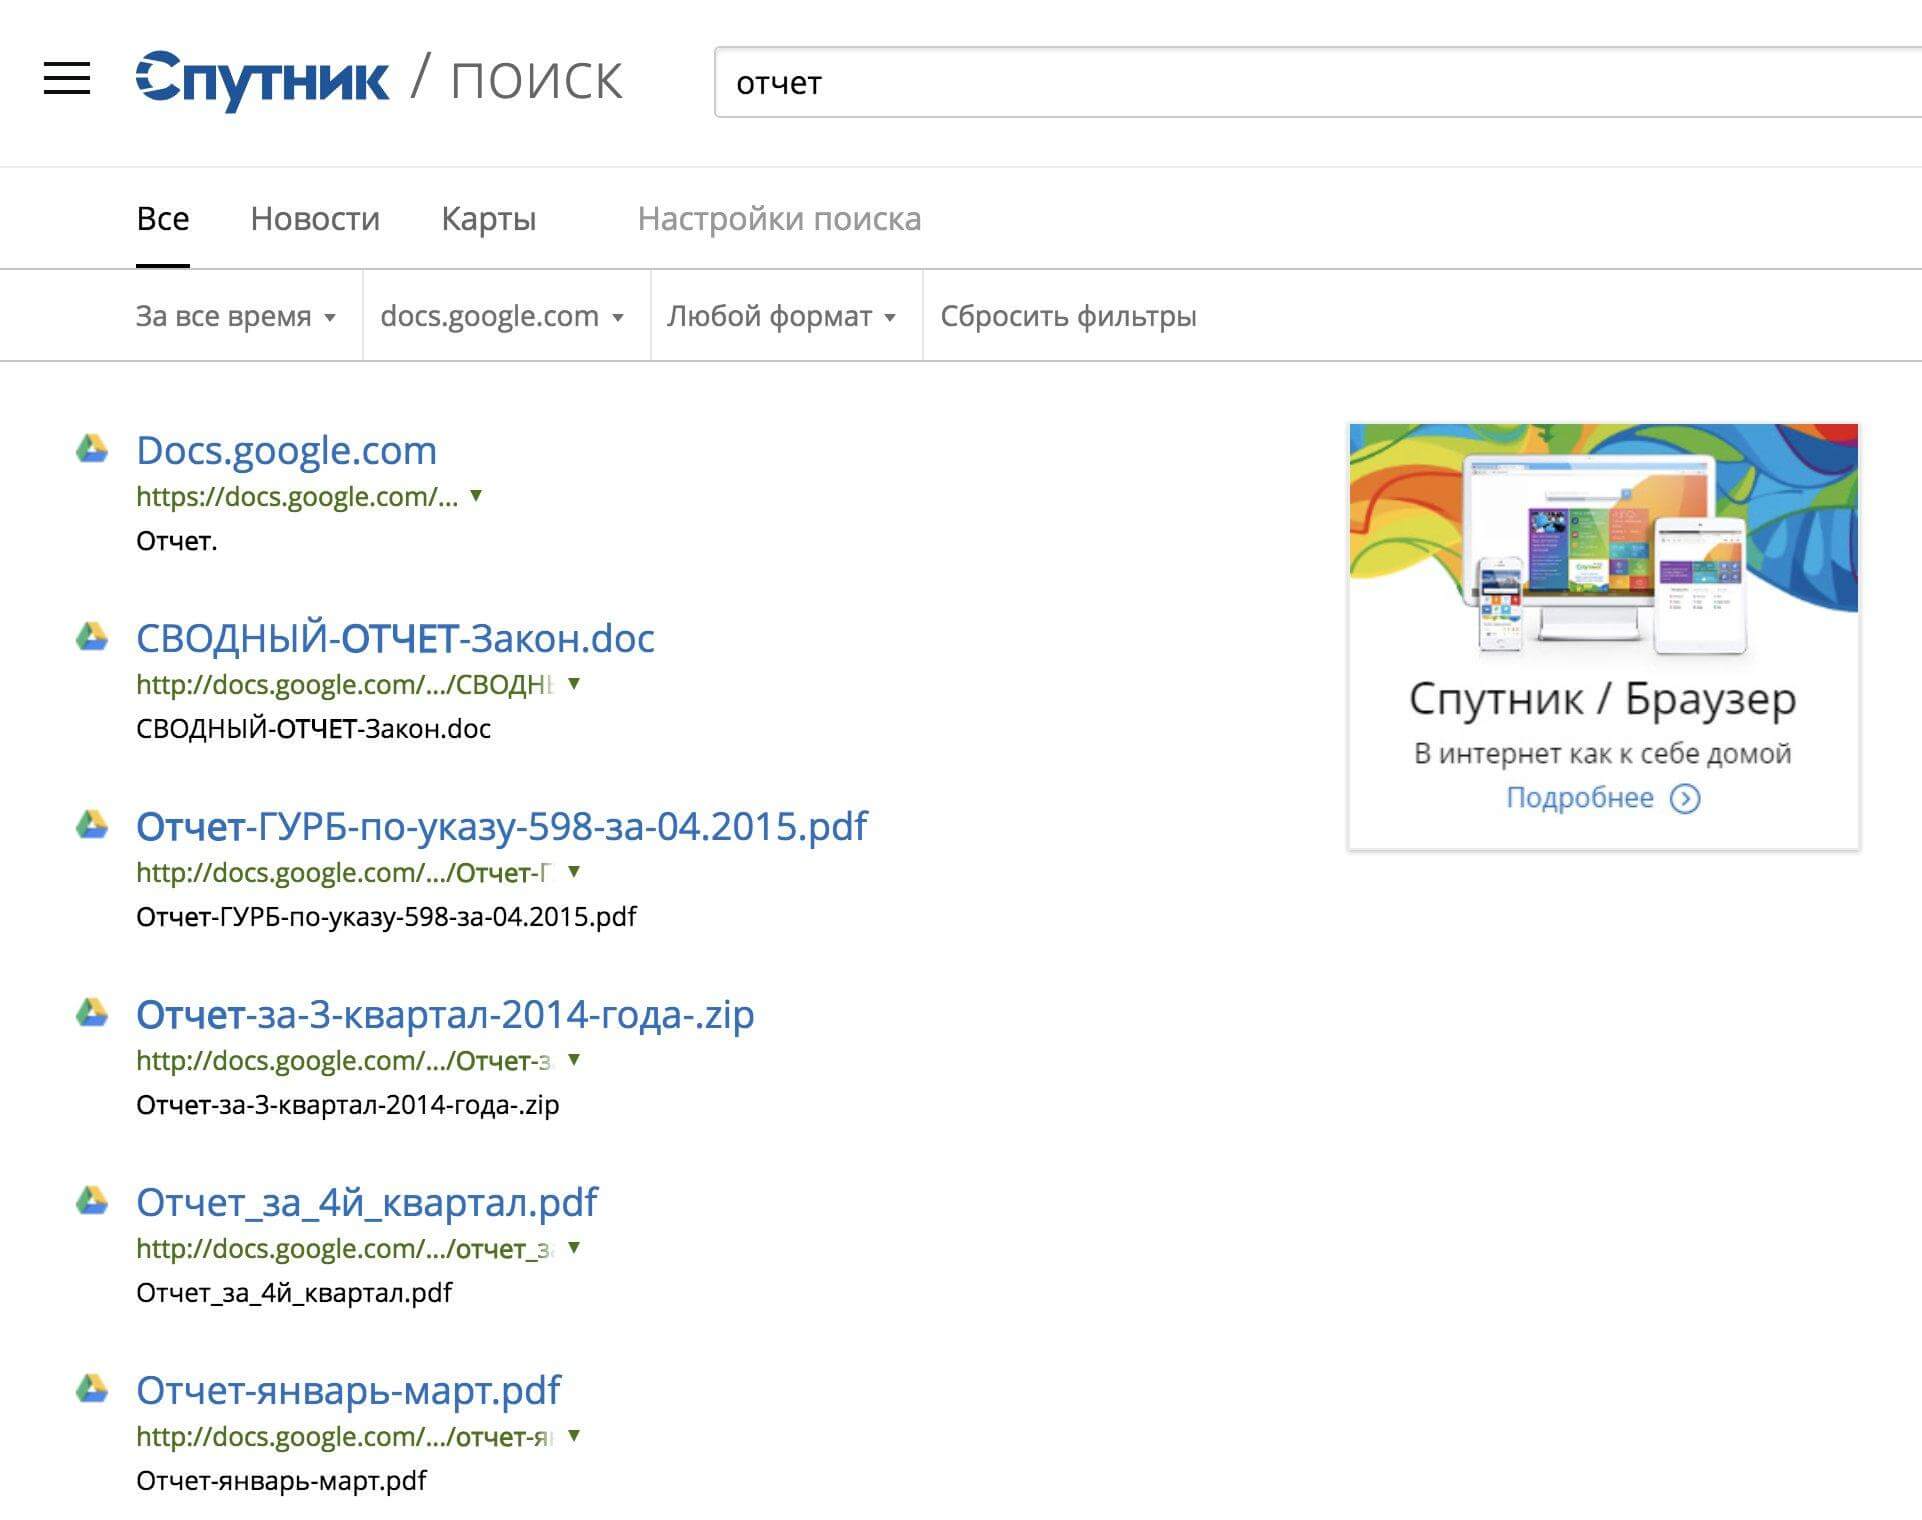Open the За все время time filter

[x=236, y=316]
